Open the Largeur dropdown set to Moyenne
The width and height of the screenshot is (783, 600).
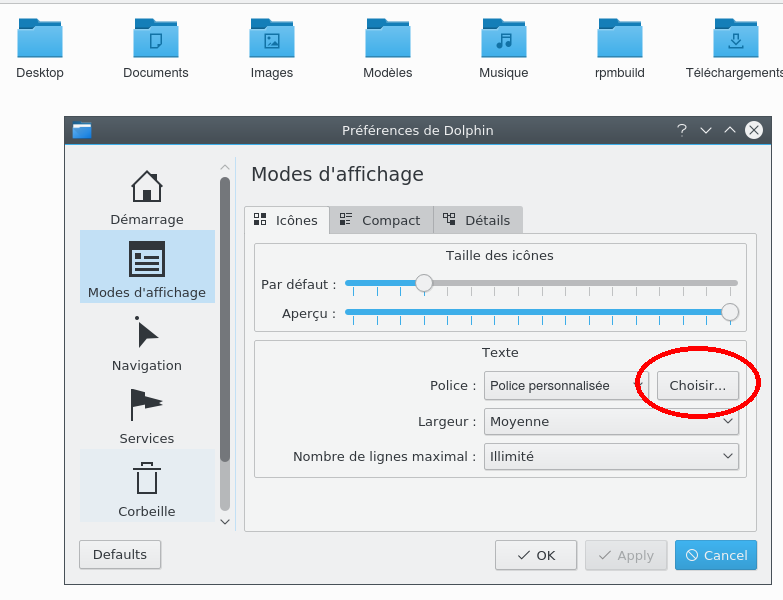click(x=611, y=421)
